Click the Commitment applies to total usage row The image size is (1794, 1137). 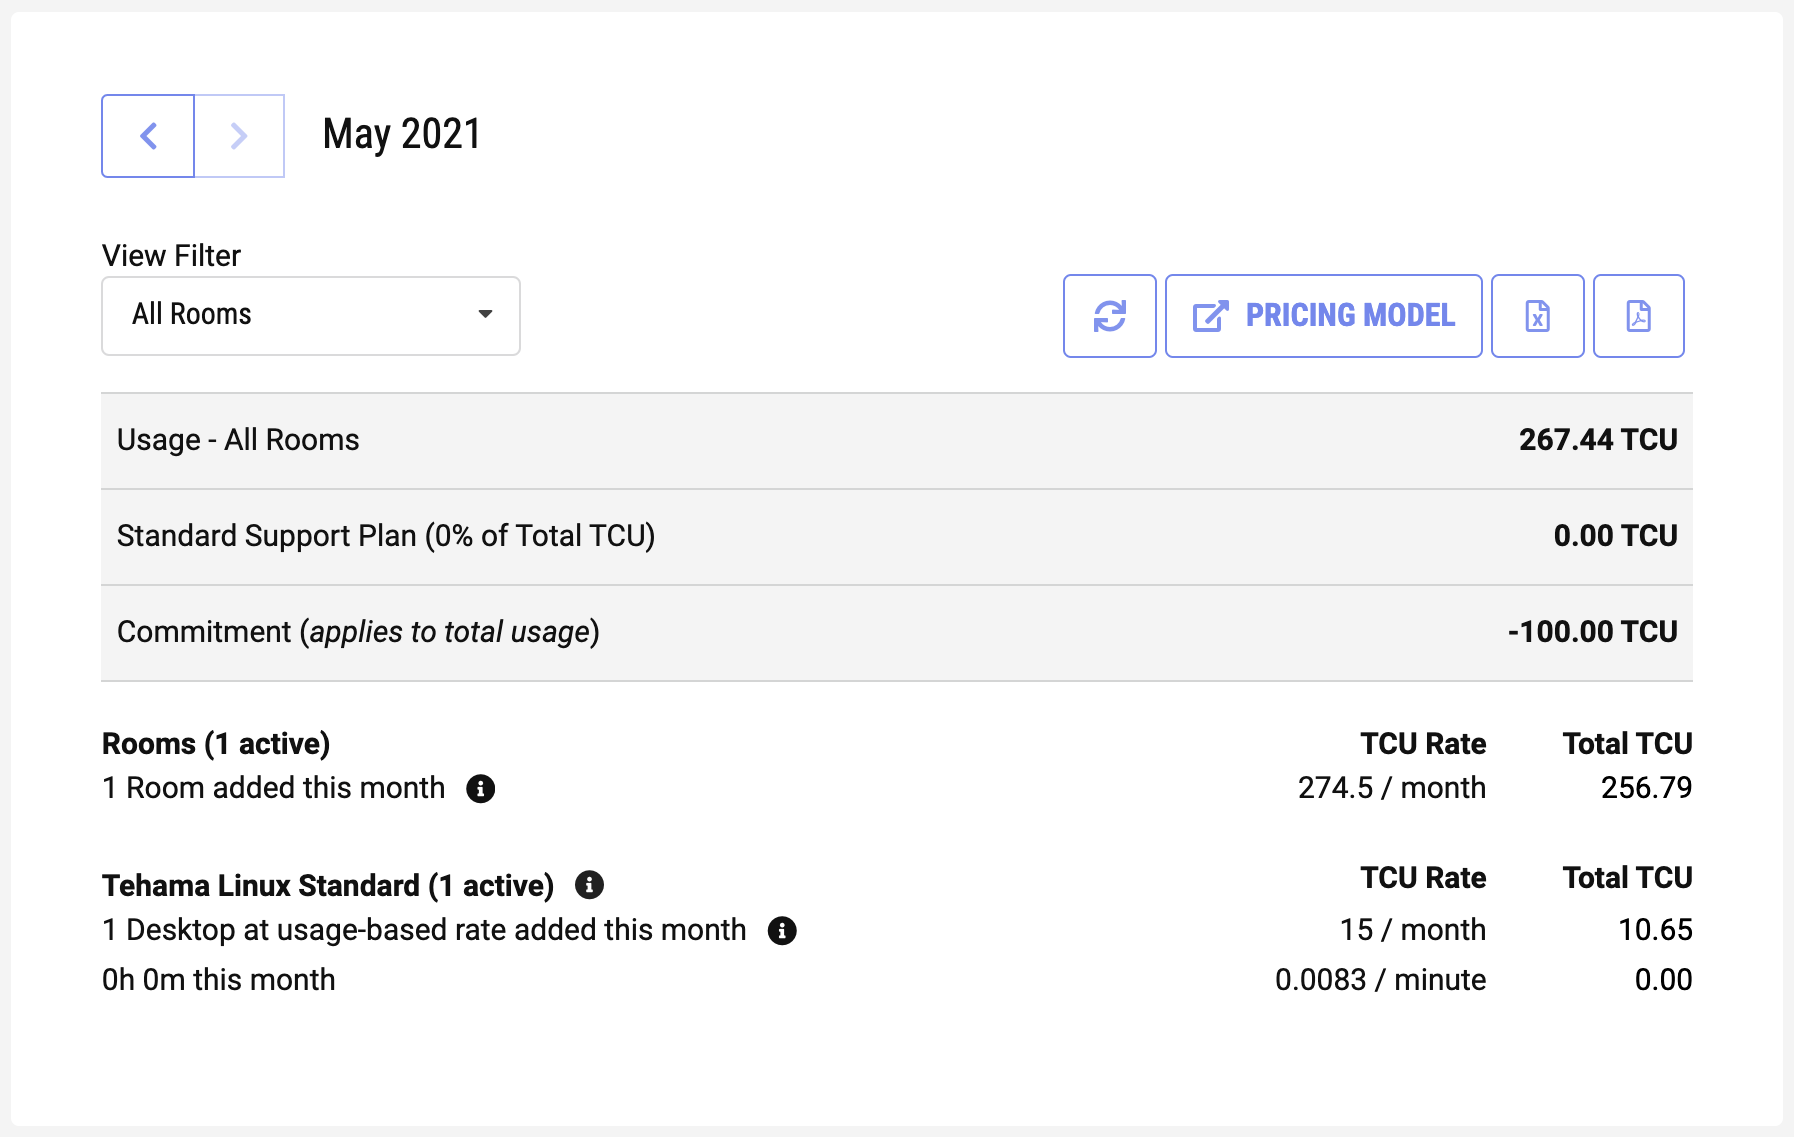(356, 631)
